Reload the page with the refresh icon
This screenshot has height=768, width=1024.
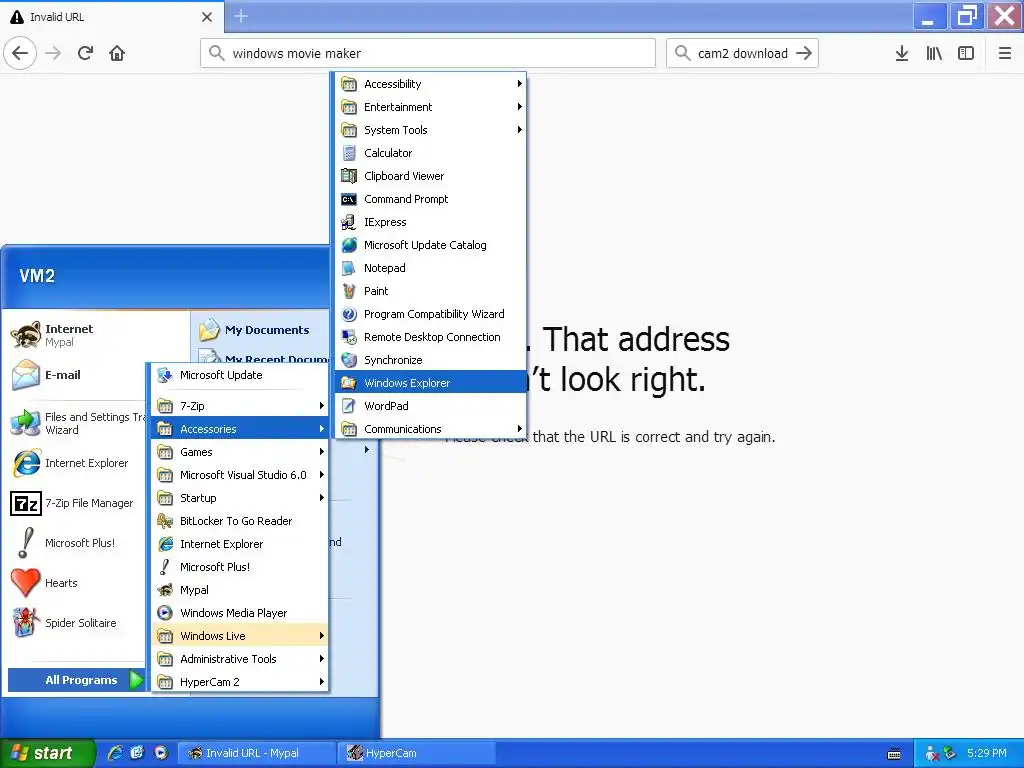click(86, 53)
